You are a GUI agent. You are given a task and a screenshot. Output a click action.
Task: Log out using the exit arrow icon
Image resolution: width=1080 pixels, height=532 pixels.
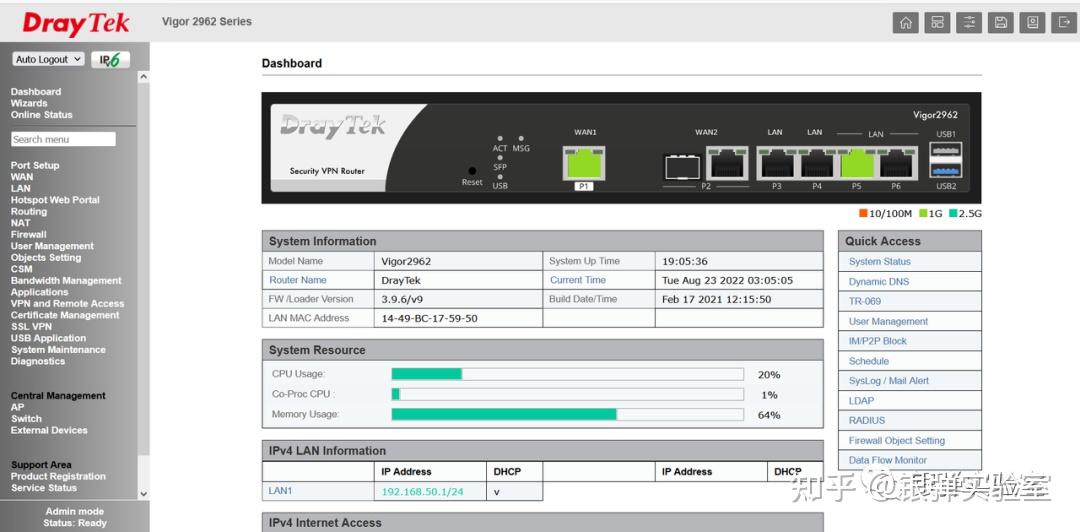point(1063,22)
